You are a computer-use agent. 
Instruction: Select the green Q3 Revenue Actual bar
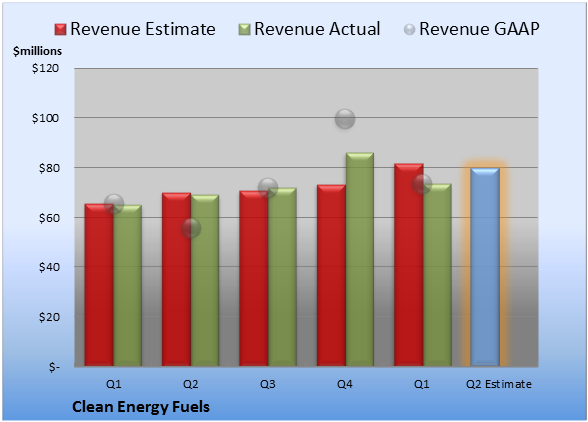point(282,277)
